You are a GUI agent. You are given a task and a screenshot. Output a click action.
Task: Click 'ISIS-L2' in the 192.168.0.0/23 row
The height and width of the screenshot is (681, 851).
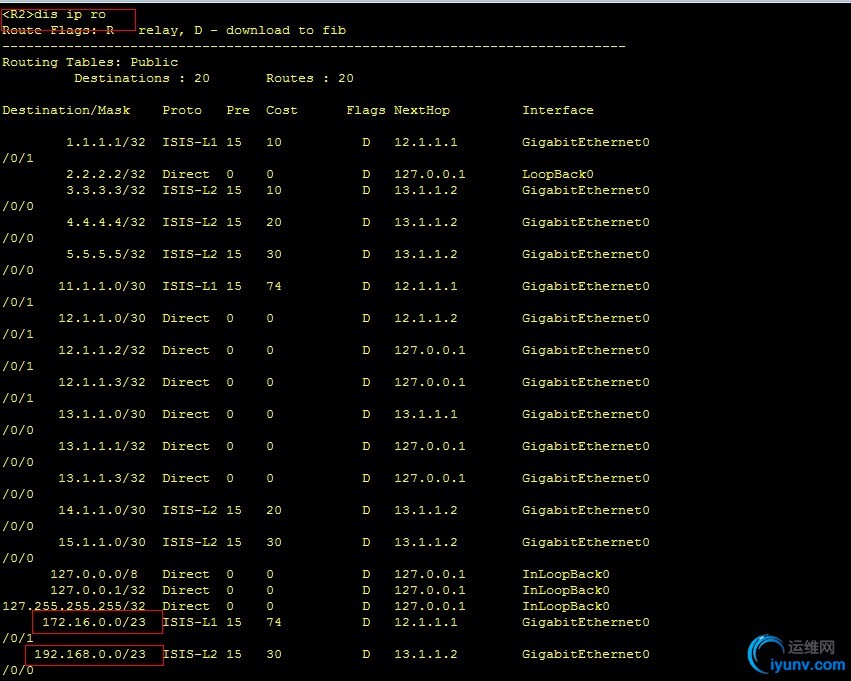[190, 654]
